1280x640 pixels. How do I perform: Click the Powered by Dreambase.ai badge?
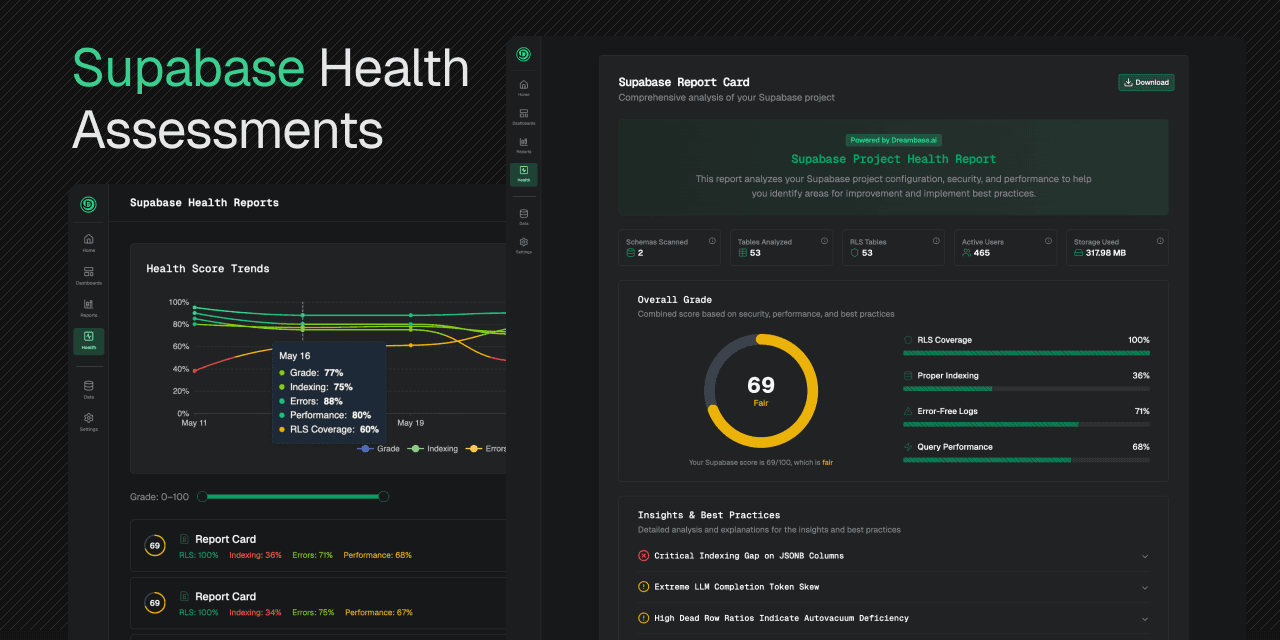click(892, 141)
